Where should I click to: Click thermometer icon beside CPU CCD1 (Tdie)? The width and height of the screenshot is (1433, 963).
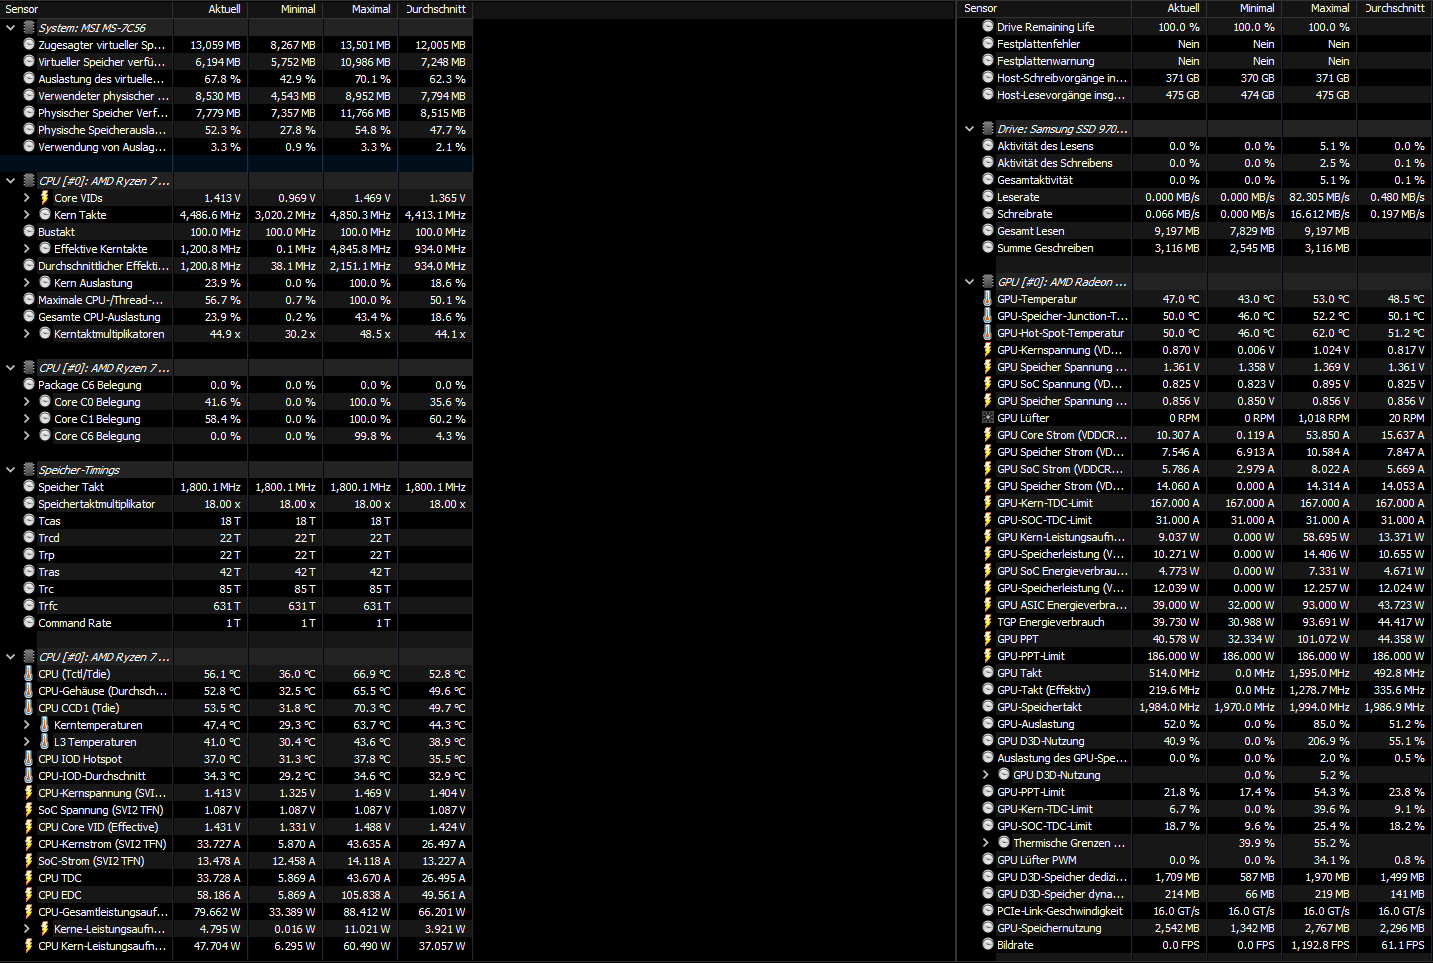coord(29,708)
